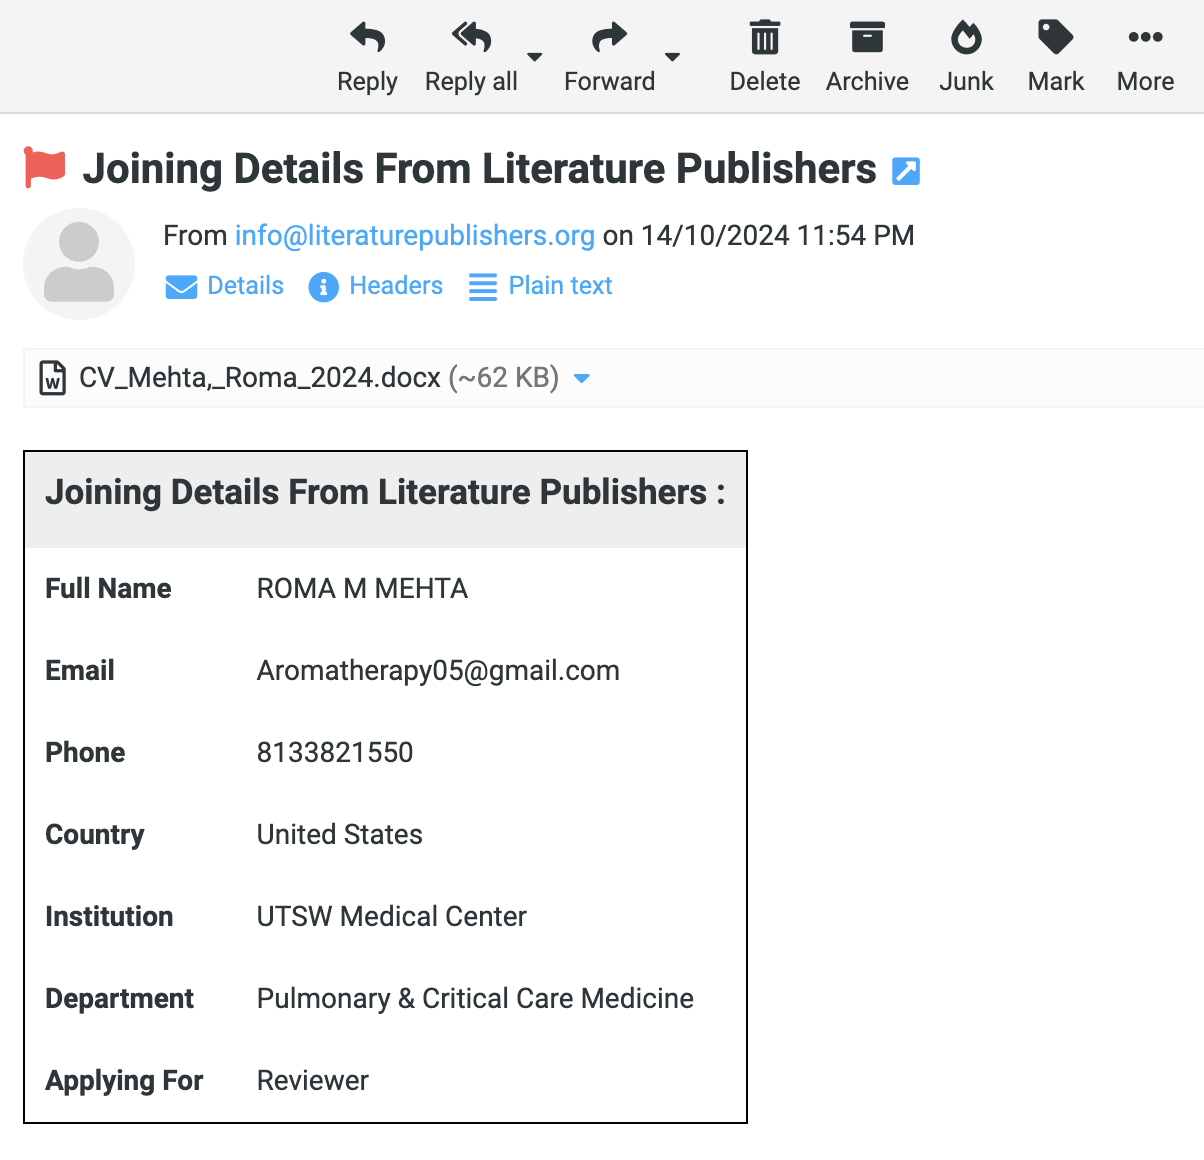Image resolution: width=1204 pixels, height=1160 pixels.
Task: Expand Reply all options dropdown arrow
Action: (535, 57)
